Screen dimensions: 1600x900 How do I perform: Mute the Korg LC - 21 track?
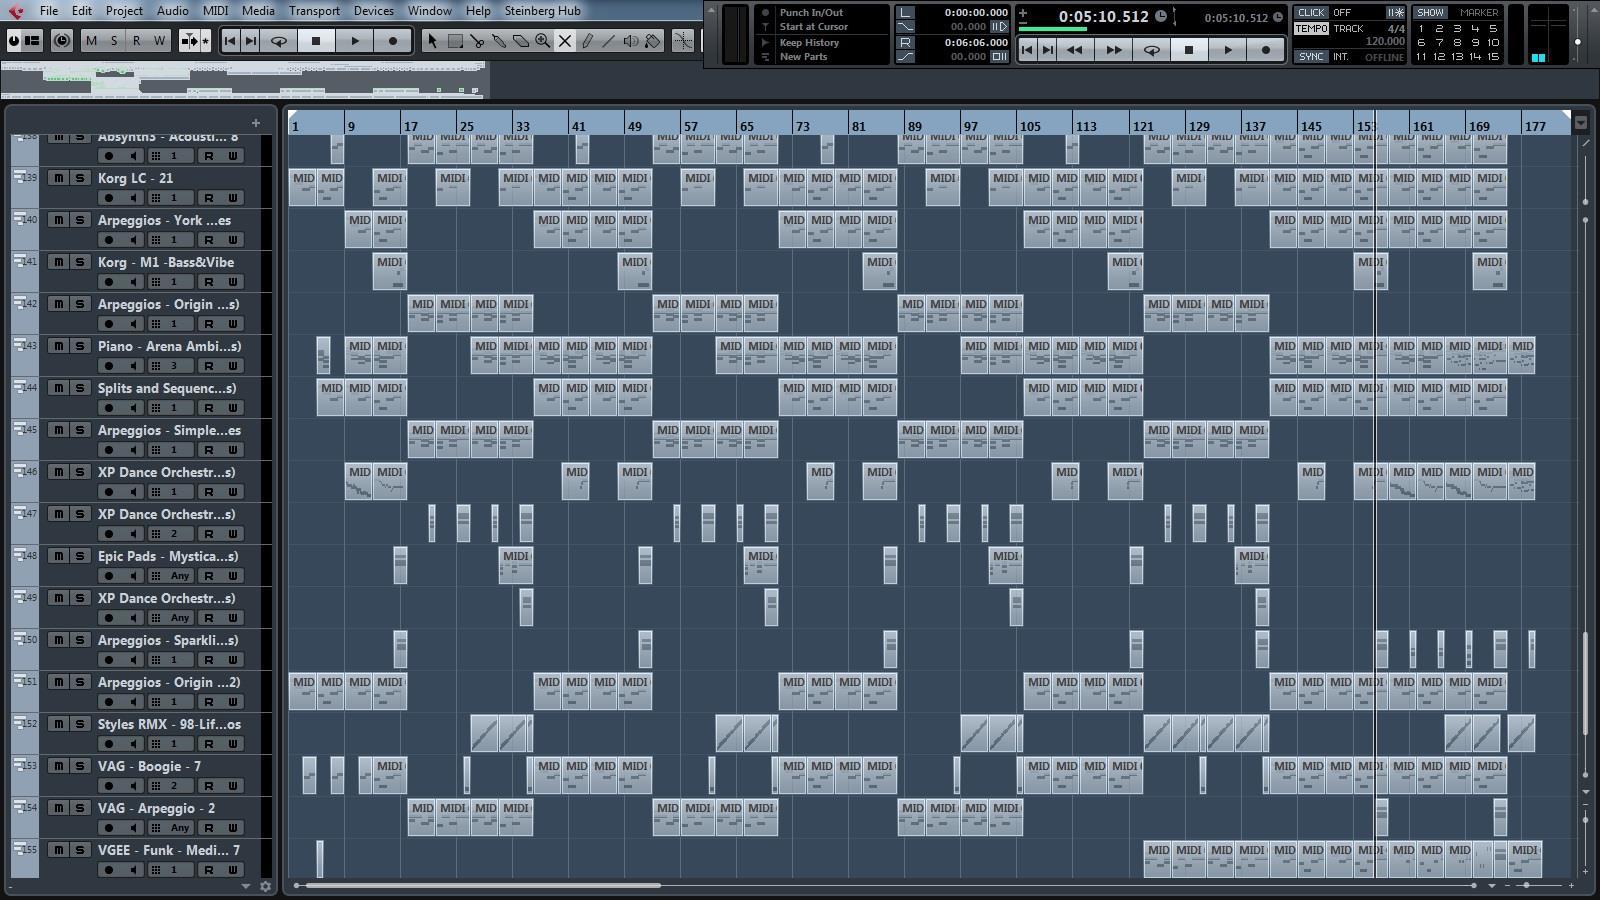tap(59, 178)
